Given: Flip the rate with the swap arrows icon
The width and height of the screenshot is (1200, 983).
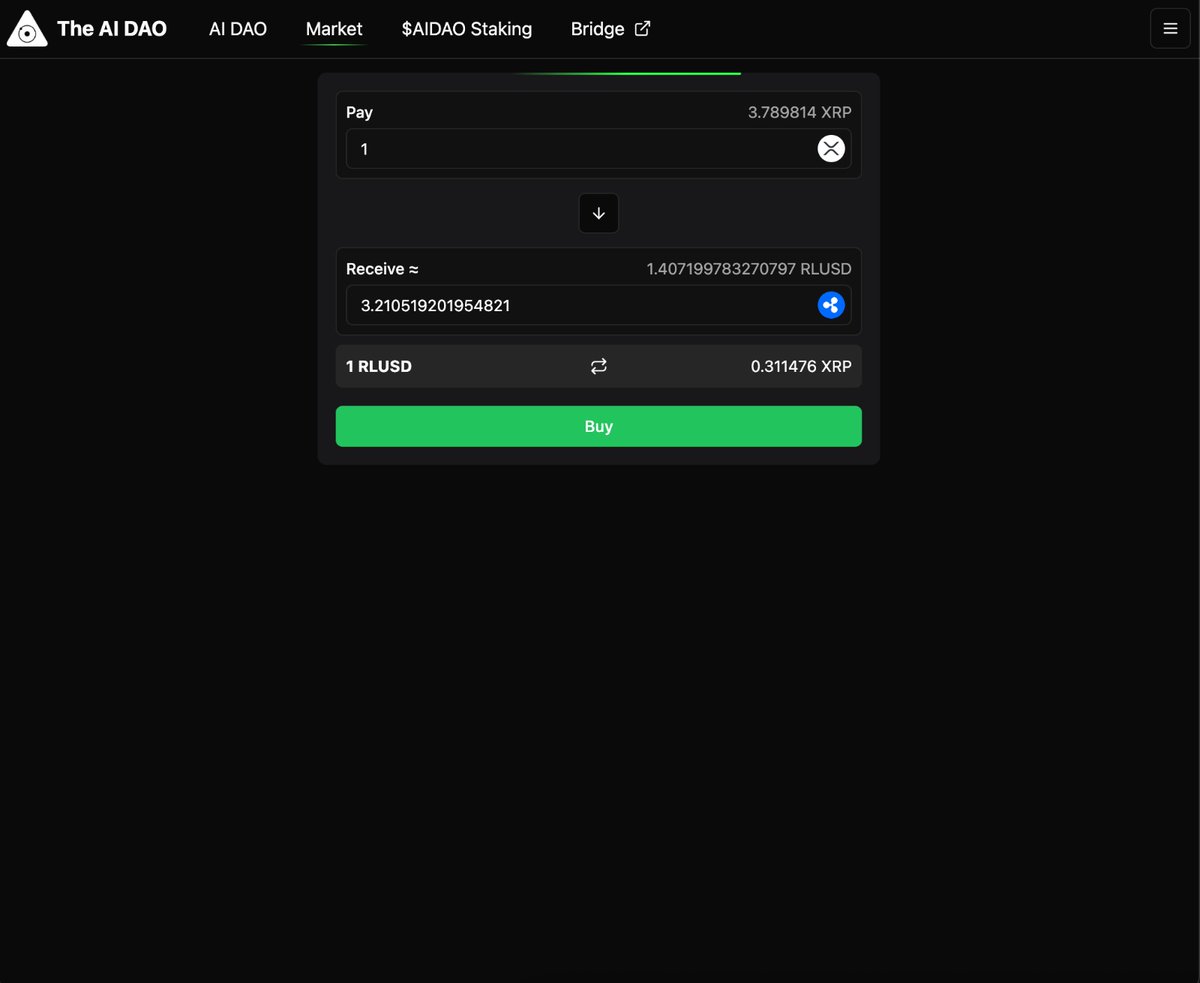Looking at the screenshot, I should pos(599,366).
